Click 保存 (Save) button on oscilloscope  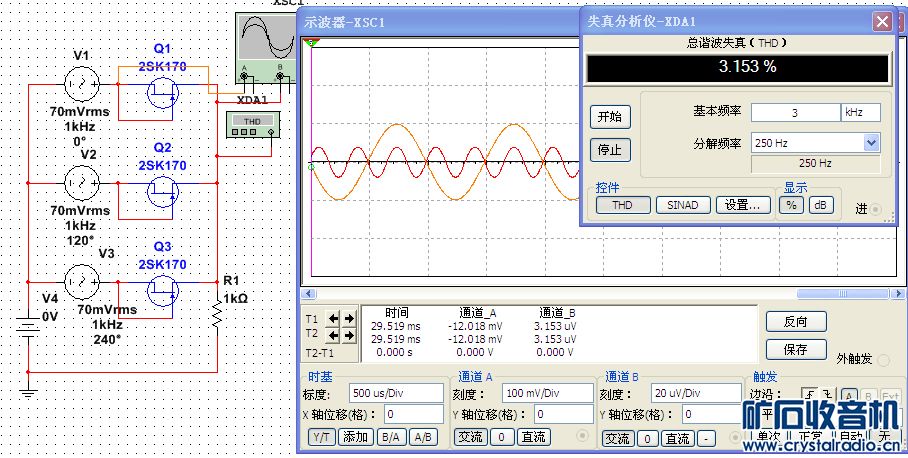point(796,350)
